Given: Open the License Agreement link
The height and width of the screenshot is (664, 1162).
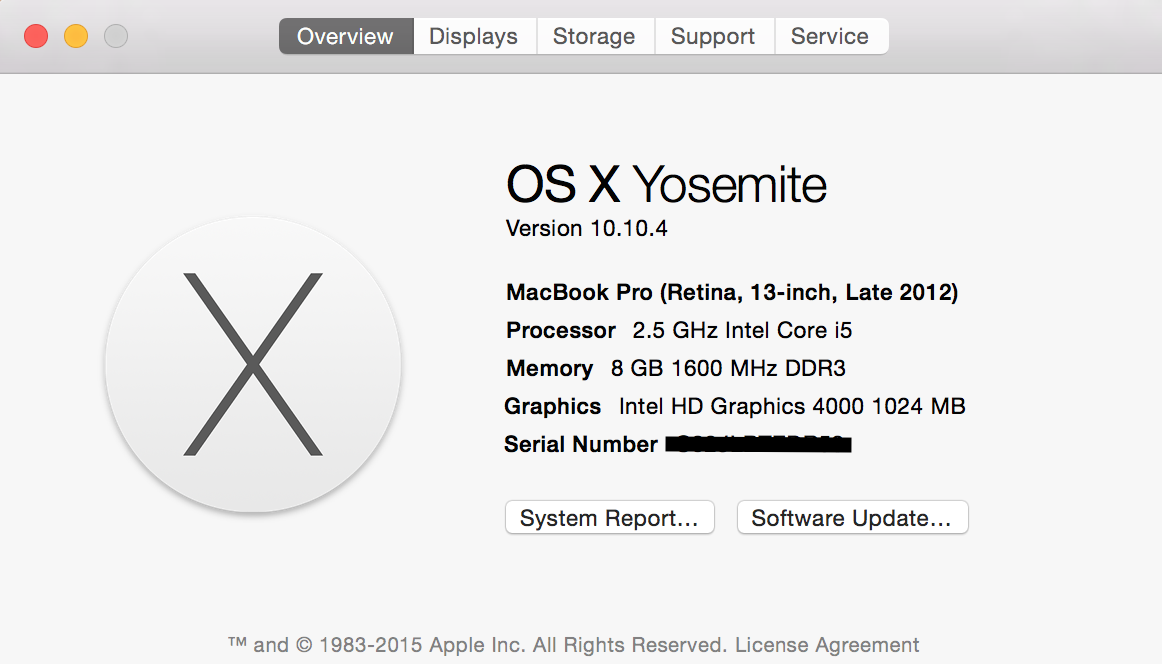Looking at the screenshot, I should click(x=827, y=645).
